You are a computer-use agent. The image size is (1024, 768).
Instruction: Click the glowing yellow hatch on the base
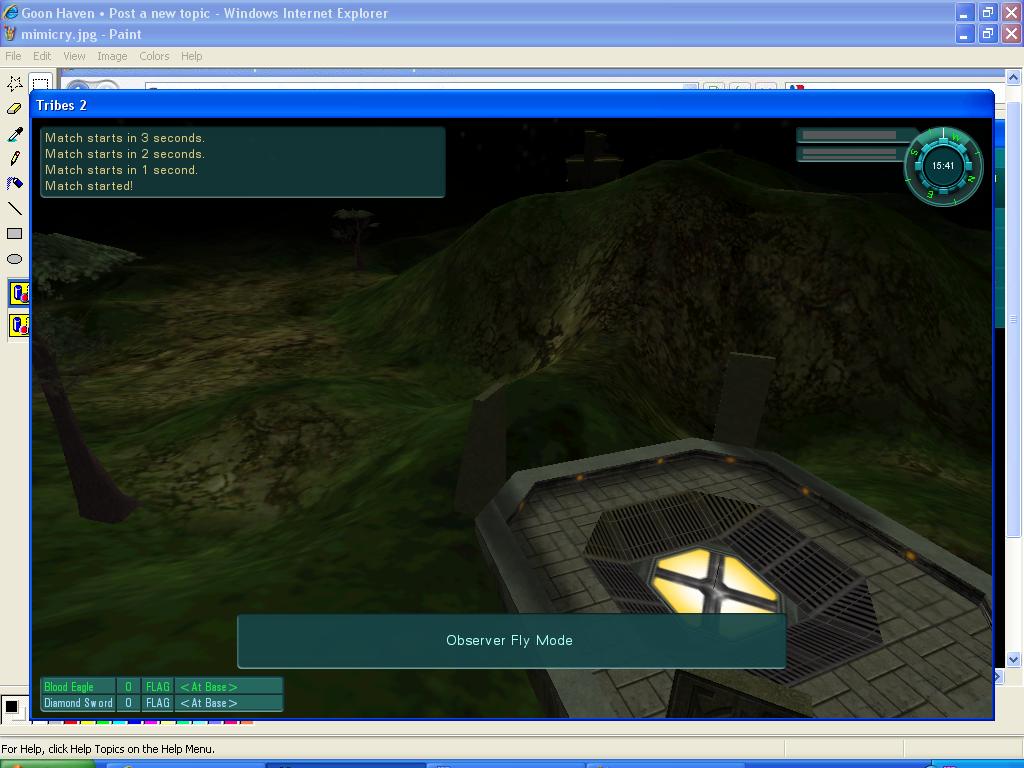[x=715, y=583]
